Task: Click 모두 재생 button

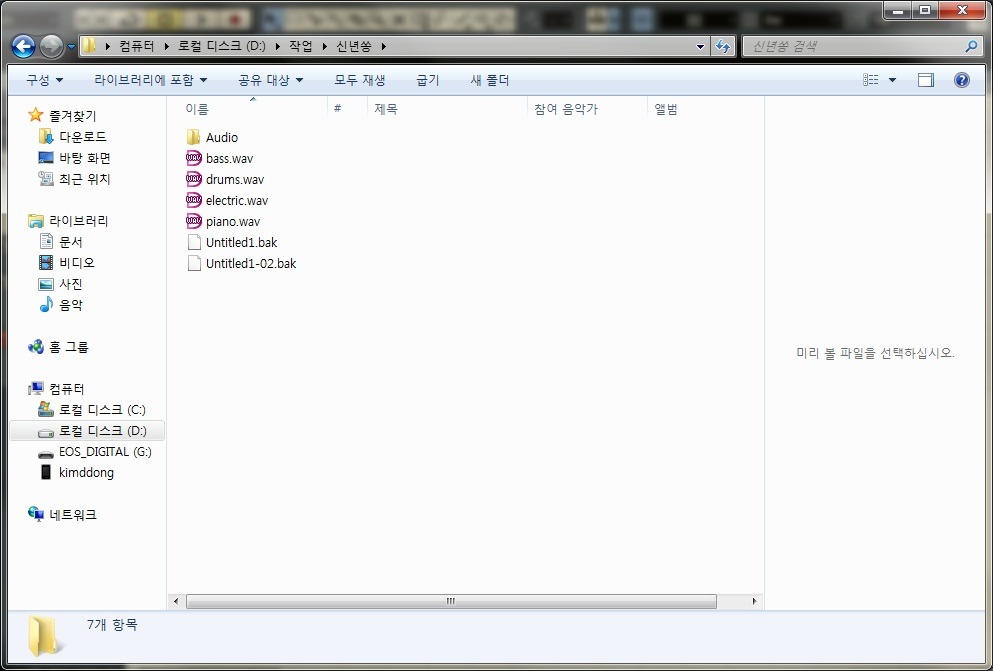Action: coord(360,80)
